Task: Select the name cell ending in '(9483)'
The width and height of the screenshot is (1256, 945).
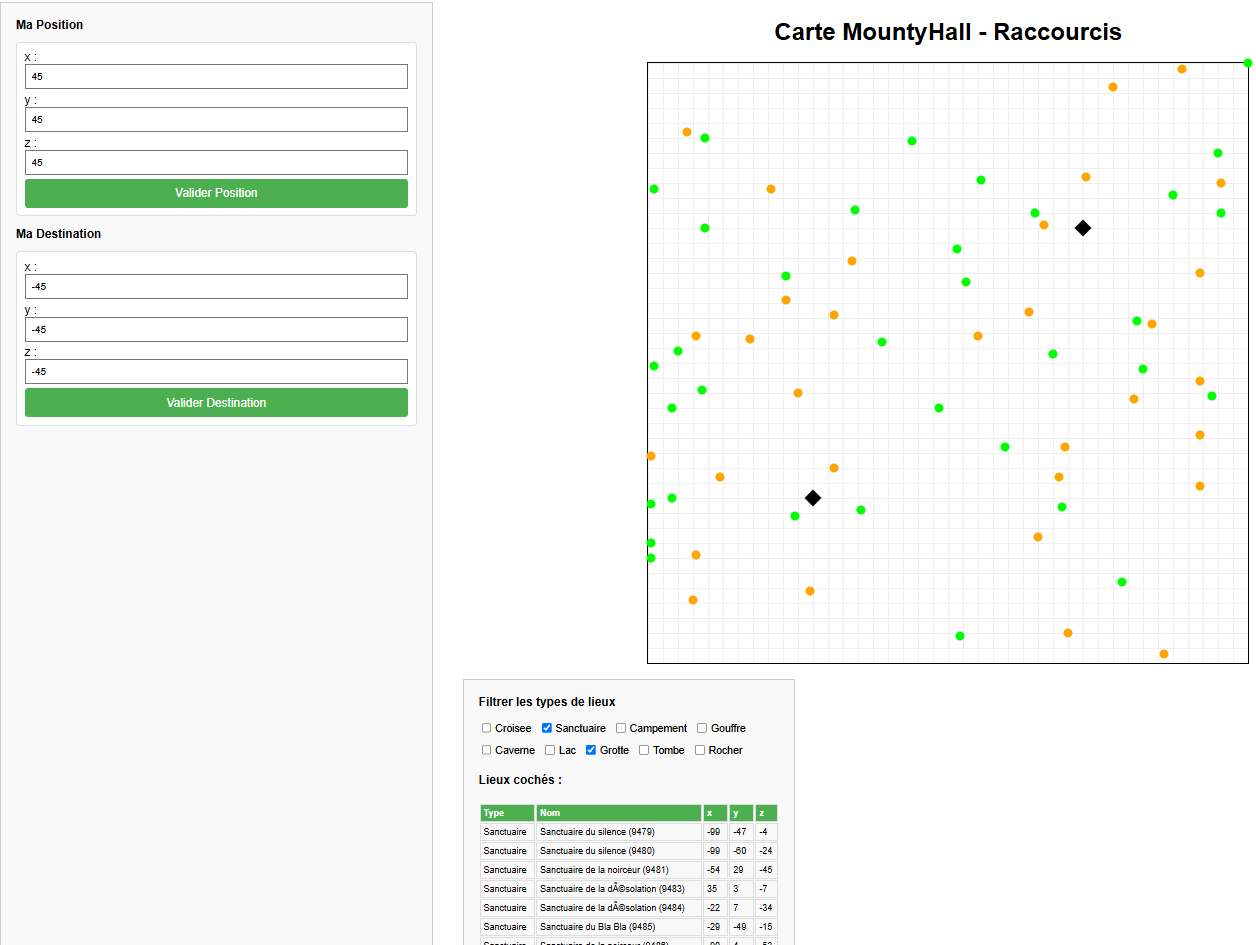Action: (618, 889)
